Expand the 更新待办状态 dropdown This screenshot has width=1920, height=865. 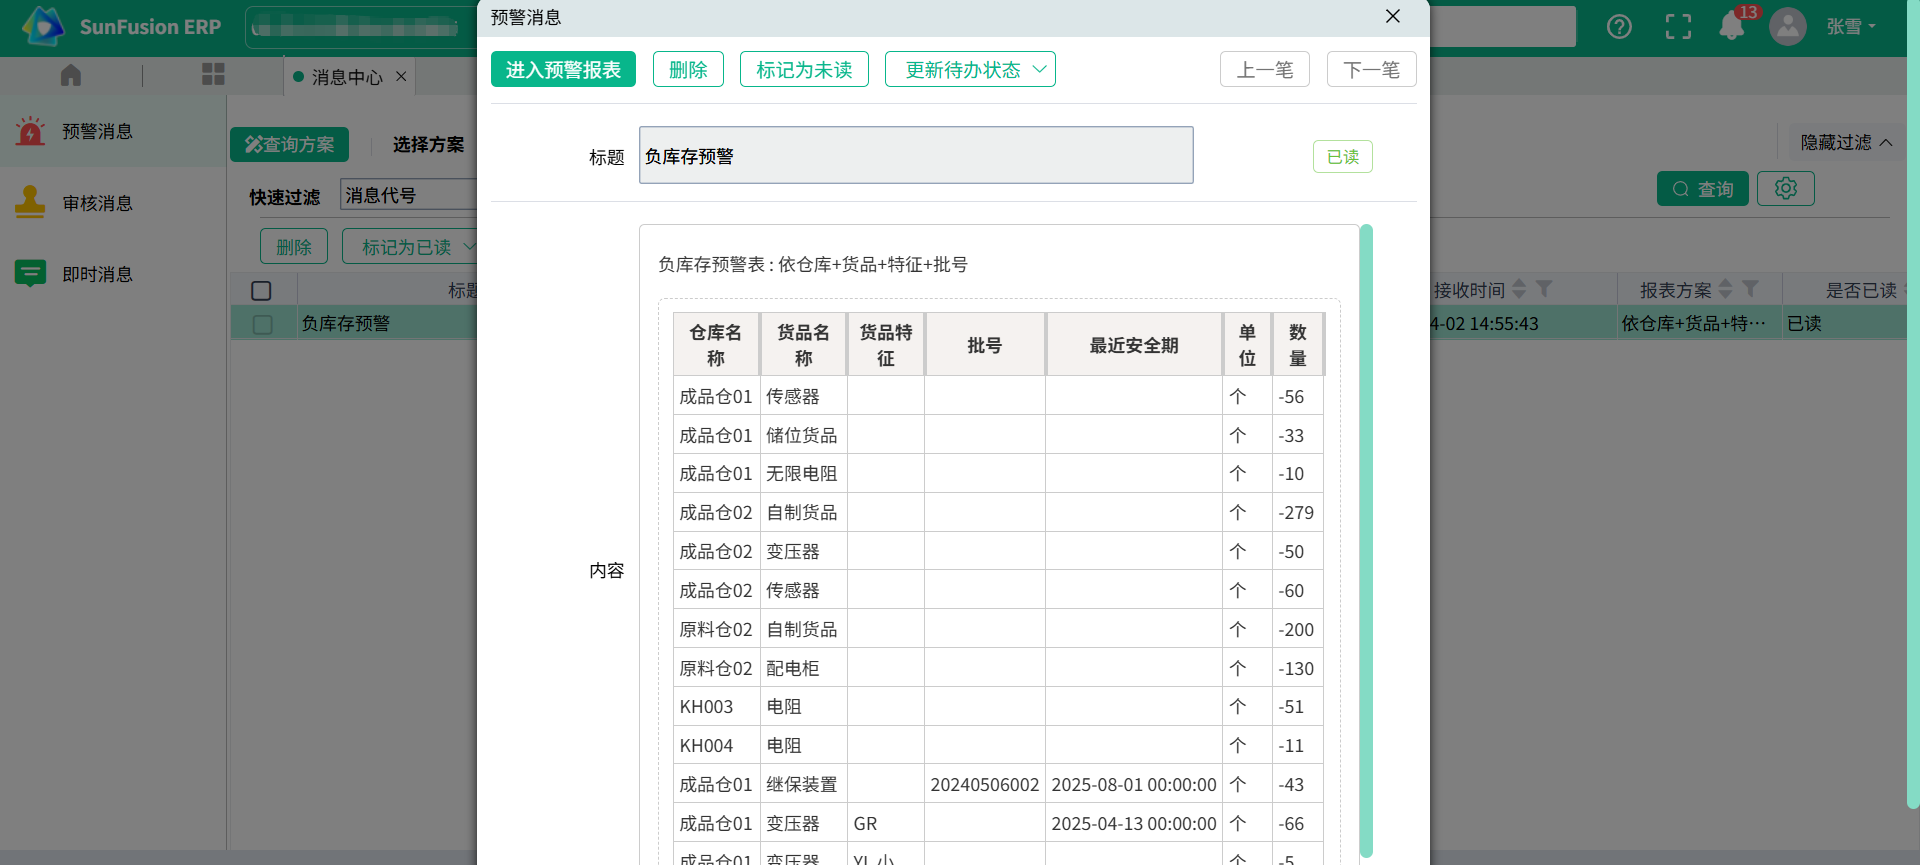click(969, 70)
